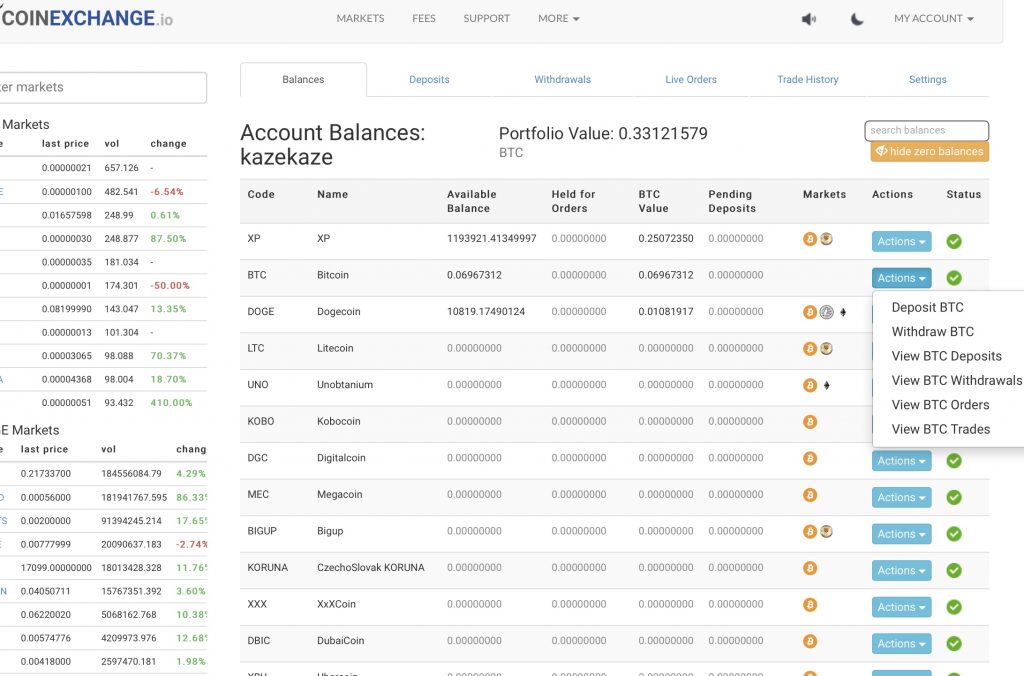Screen dimensions: 1024x676
Task: Open the Dogecoin market icon for Bigup
Action: pos(827,532)
